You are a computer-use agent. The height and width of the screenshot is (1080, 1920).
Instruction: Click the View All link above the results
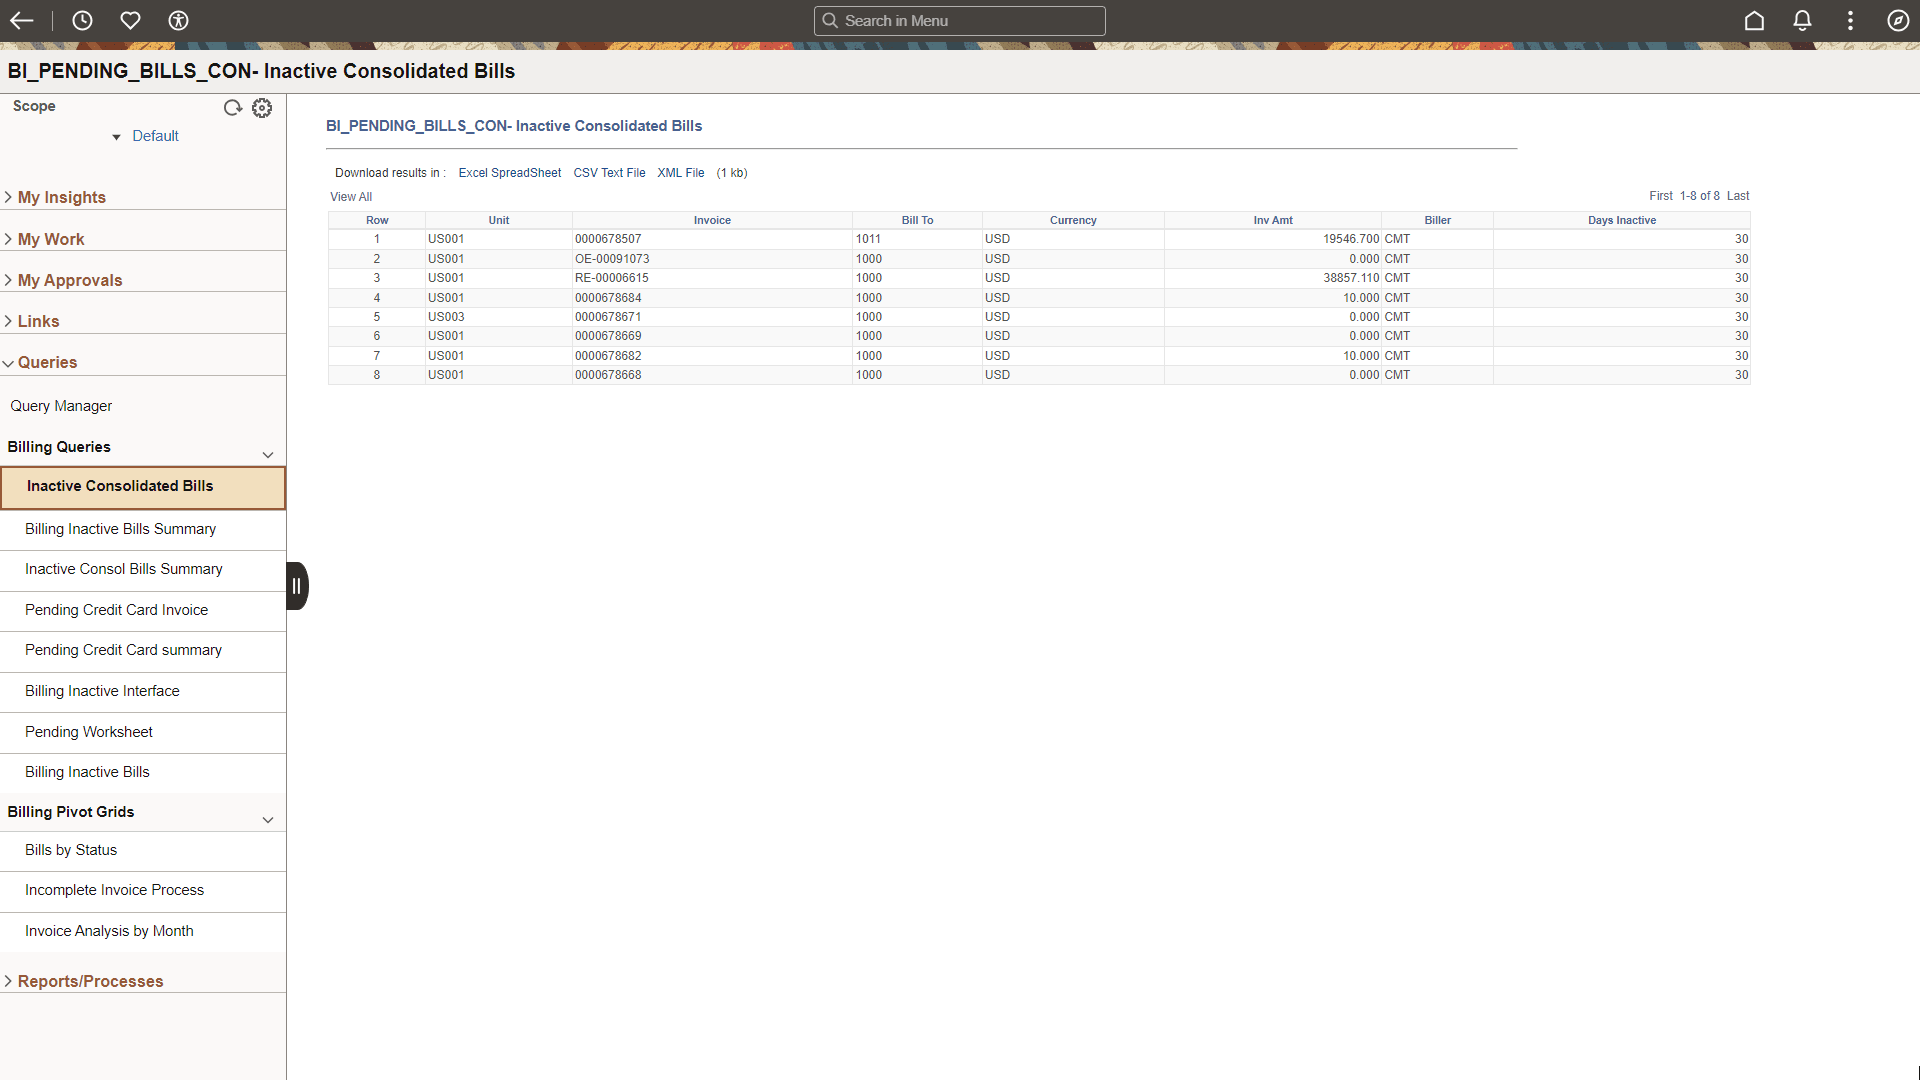[350, 196]
